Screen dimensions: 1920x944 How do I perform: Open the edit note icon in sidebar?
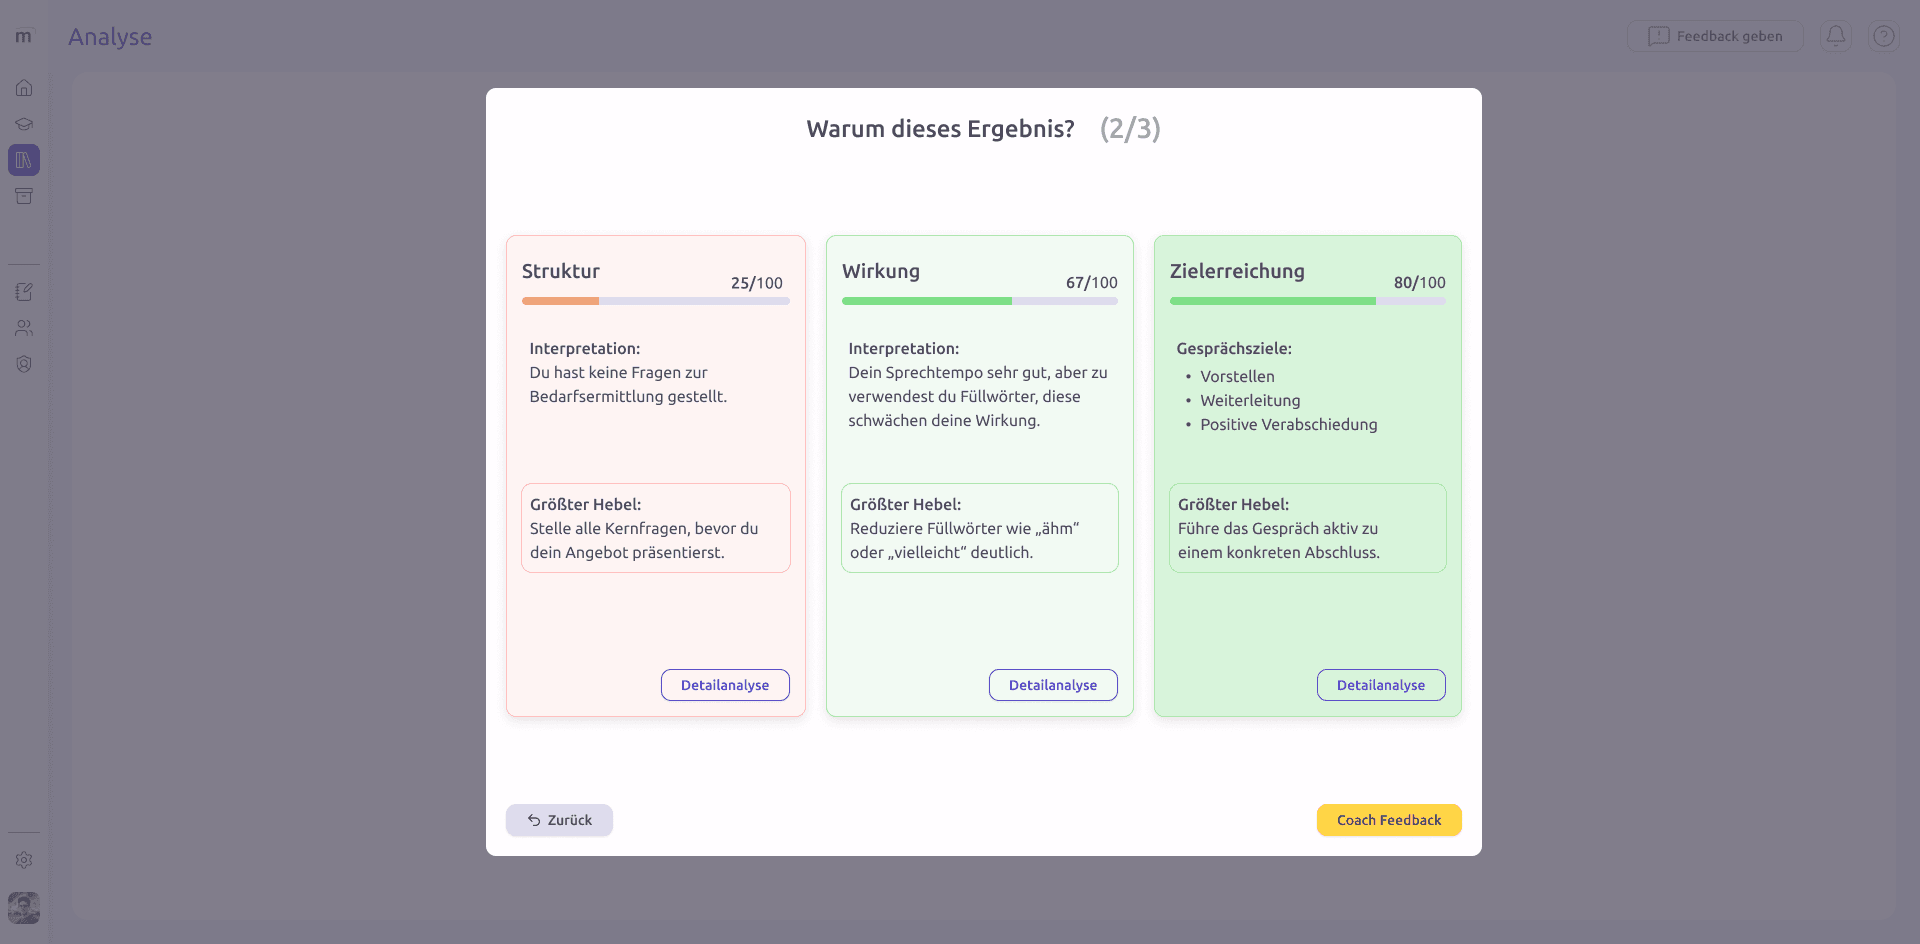click(24, 292)
